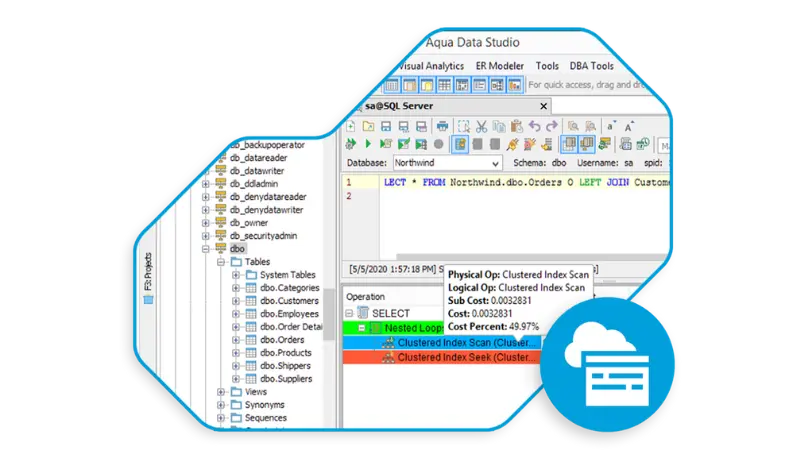Click the last chart icon in top toolbar
The height and width of the screenshot is (450, 800).
[515, 85]
